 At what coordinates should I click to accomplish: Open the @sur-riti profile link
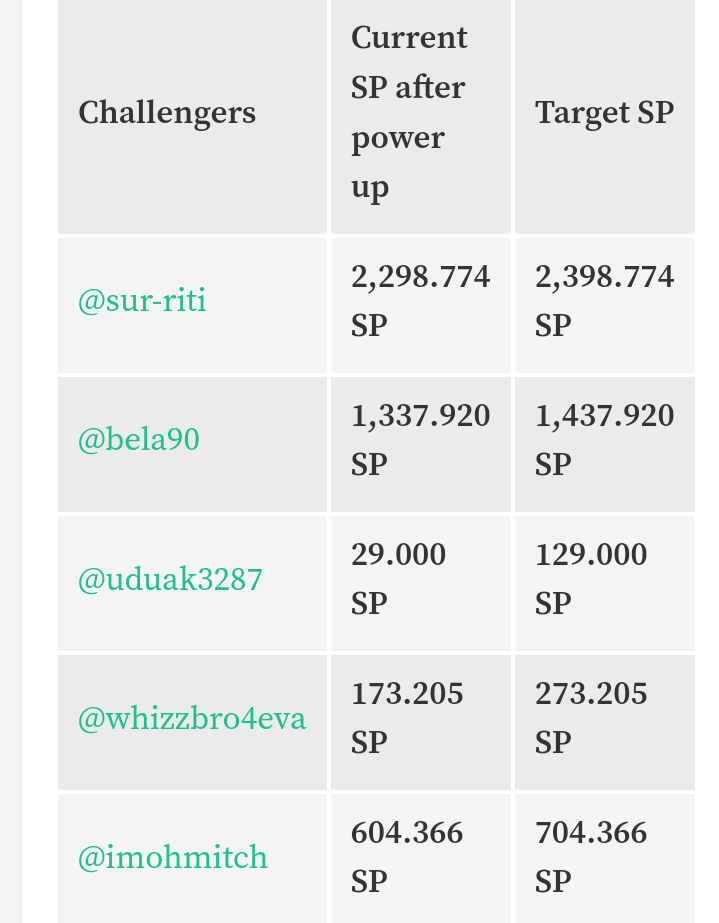click(x=142, y=301)
